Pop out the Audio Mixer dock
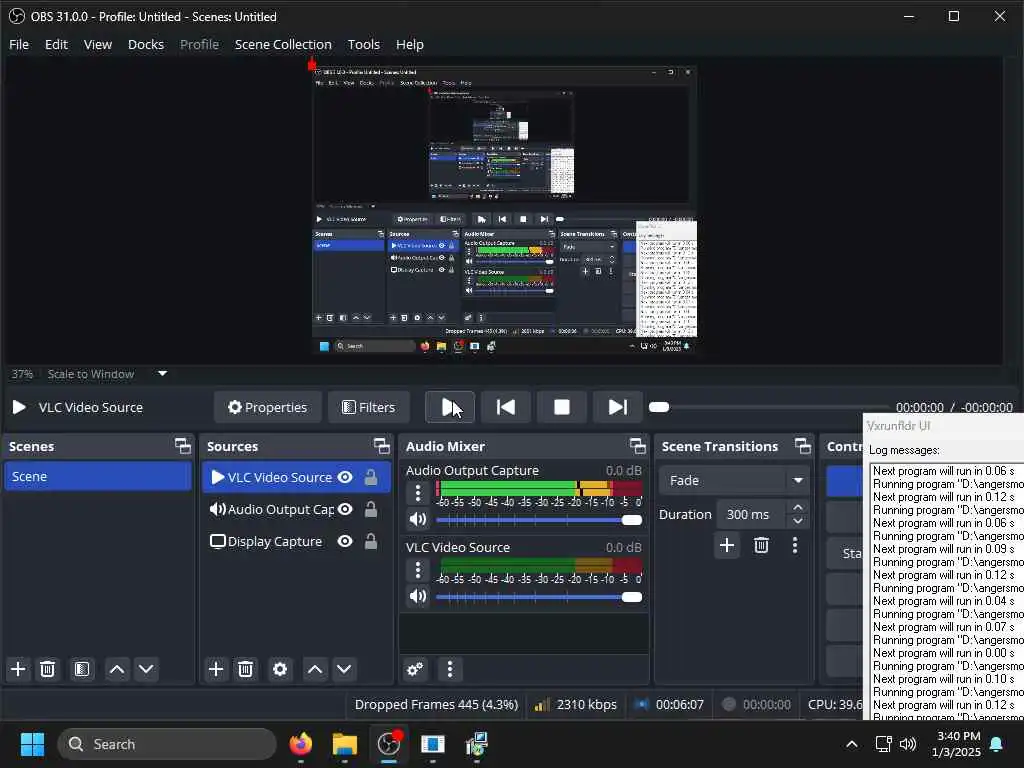1024x768 pixels. (637, 446)
